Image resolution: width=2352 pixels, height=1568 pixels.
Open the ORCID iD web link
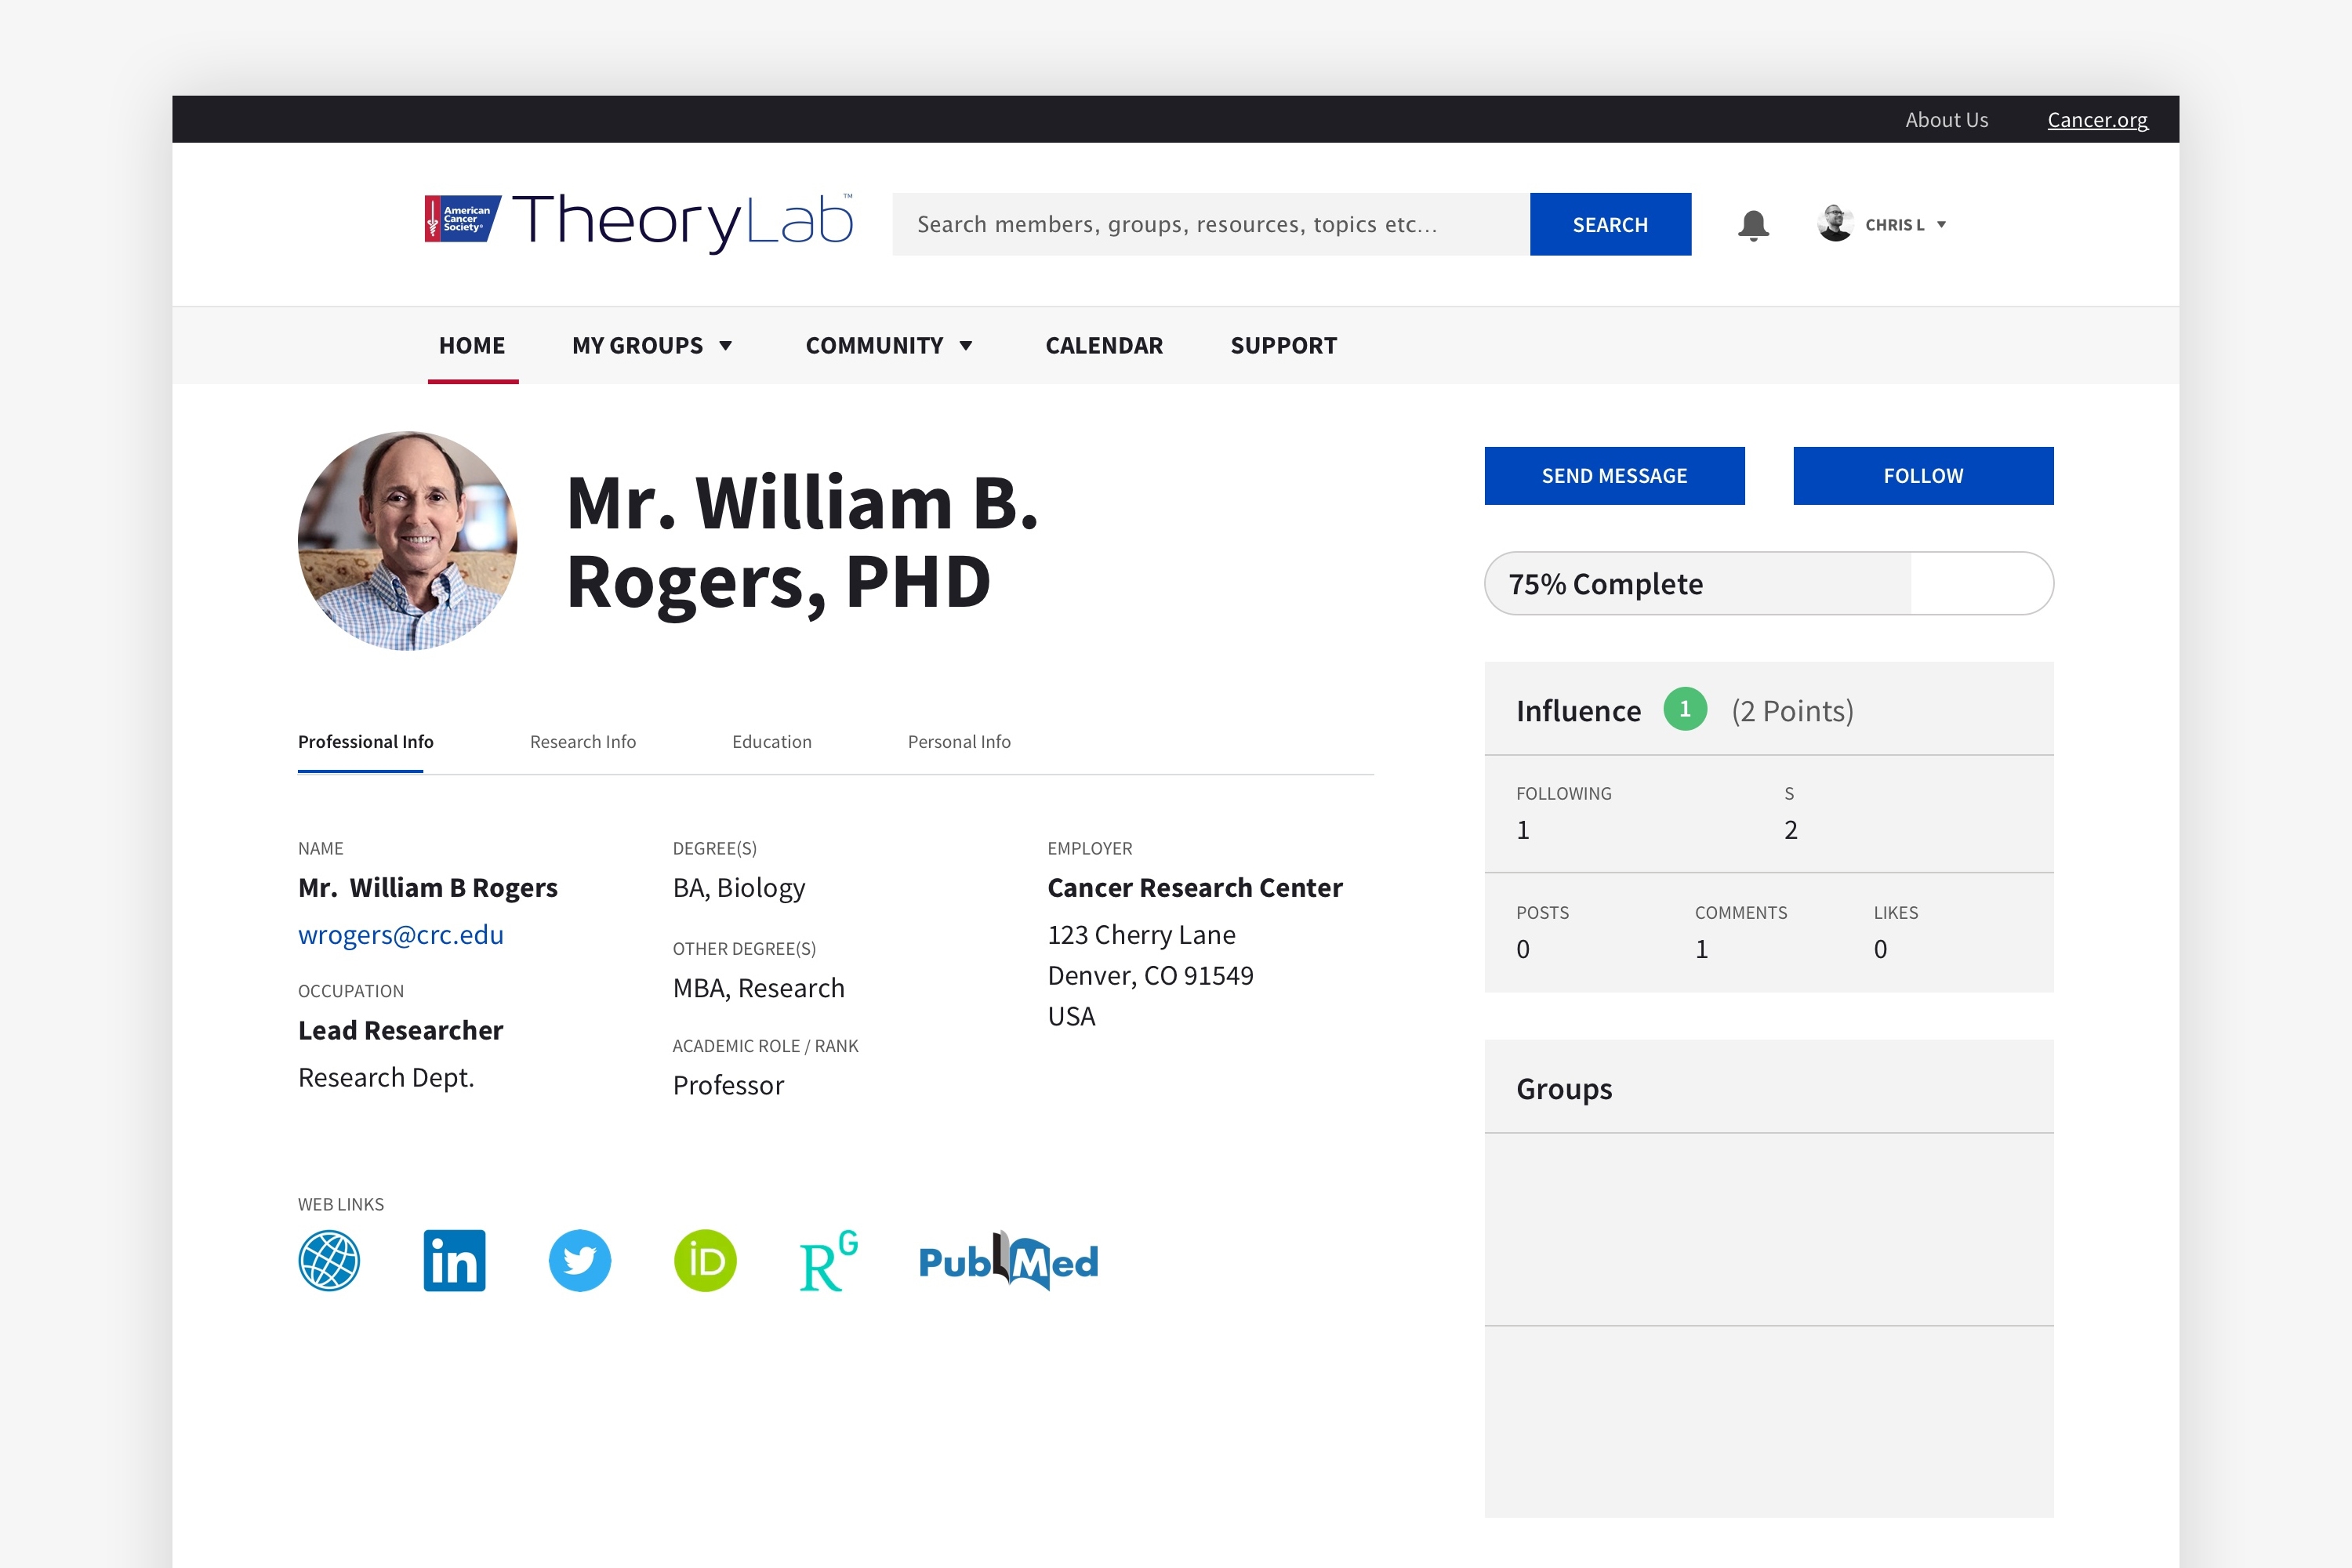point(705,1260)
